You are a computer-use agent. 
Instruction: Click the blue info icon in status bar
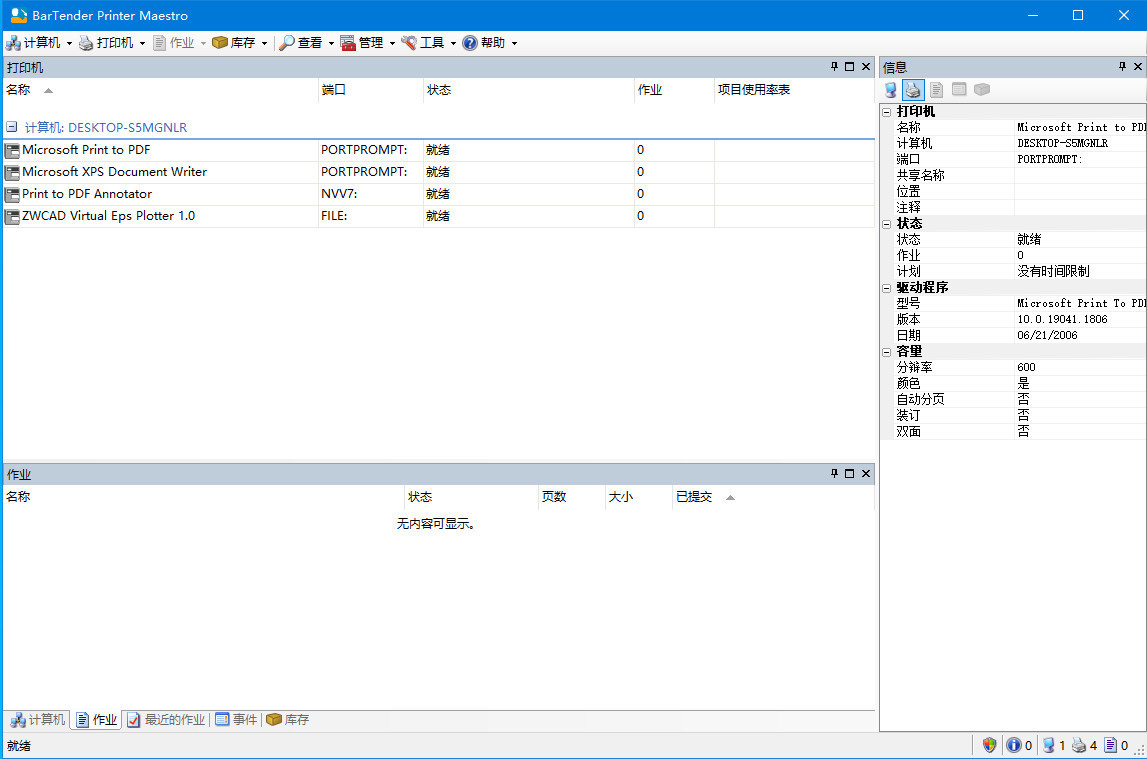(x=1013, y=745)
